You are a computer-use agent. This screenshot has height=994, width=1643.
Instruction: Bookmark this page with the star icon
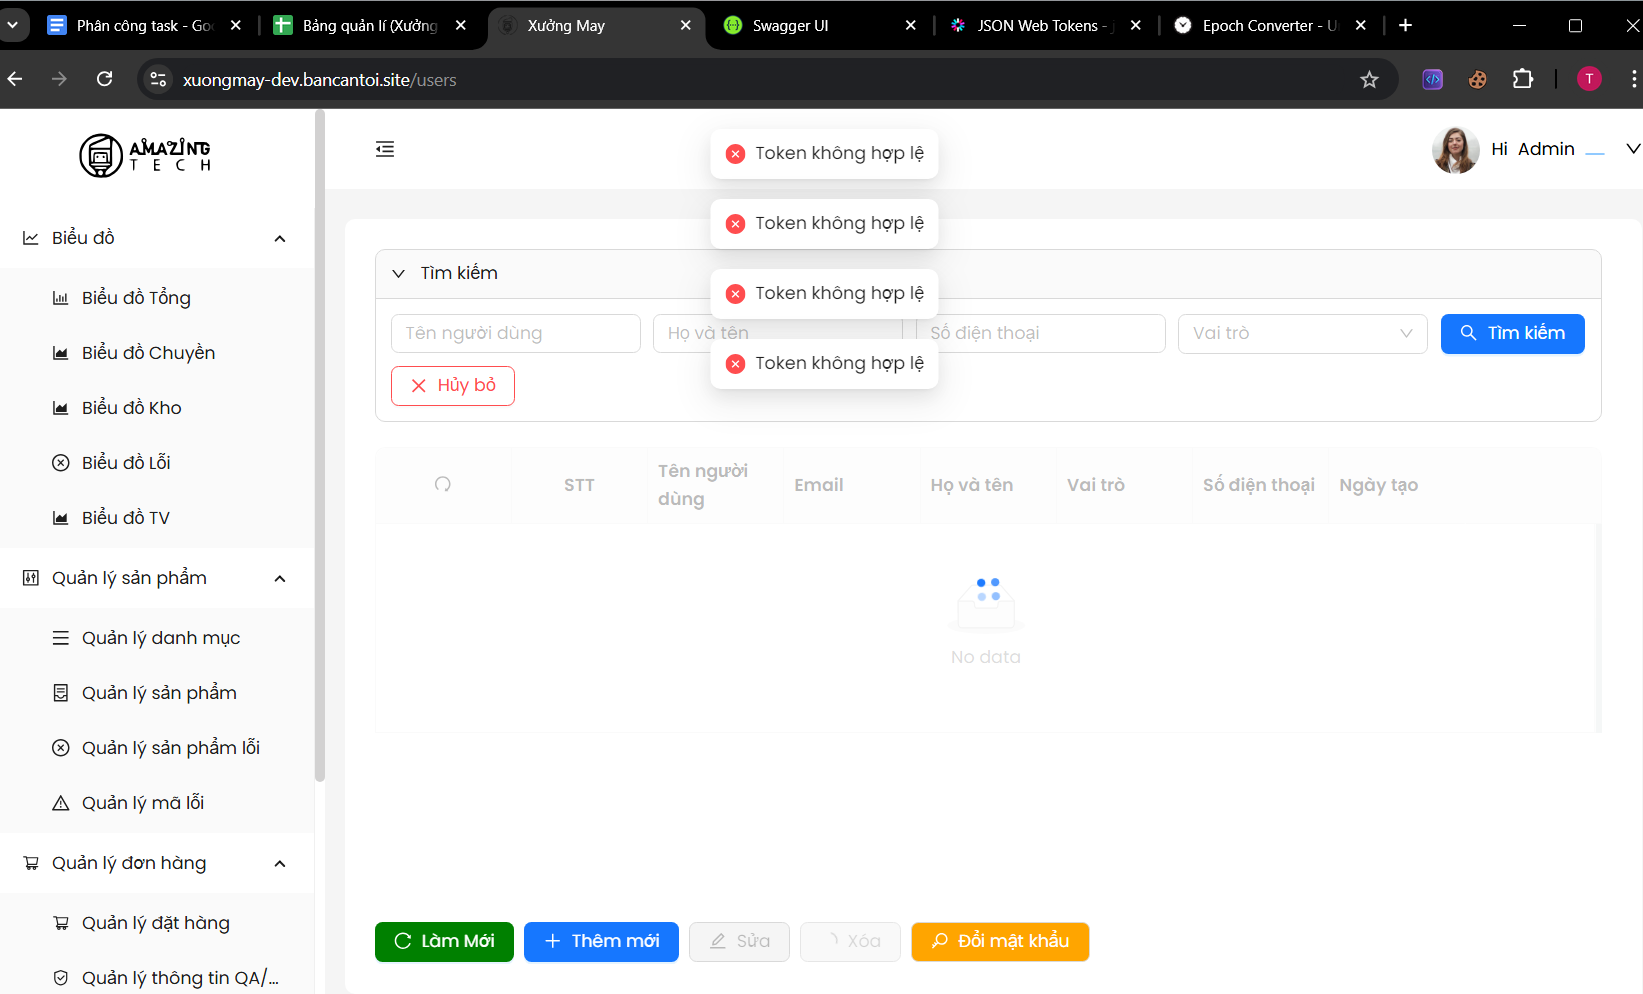pos(1369,80)
